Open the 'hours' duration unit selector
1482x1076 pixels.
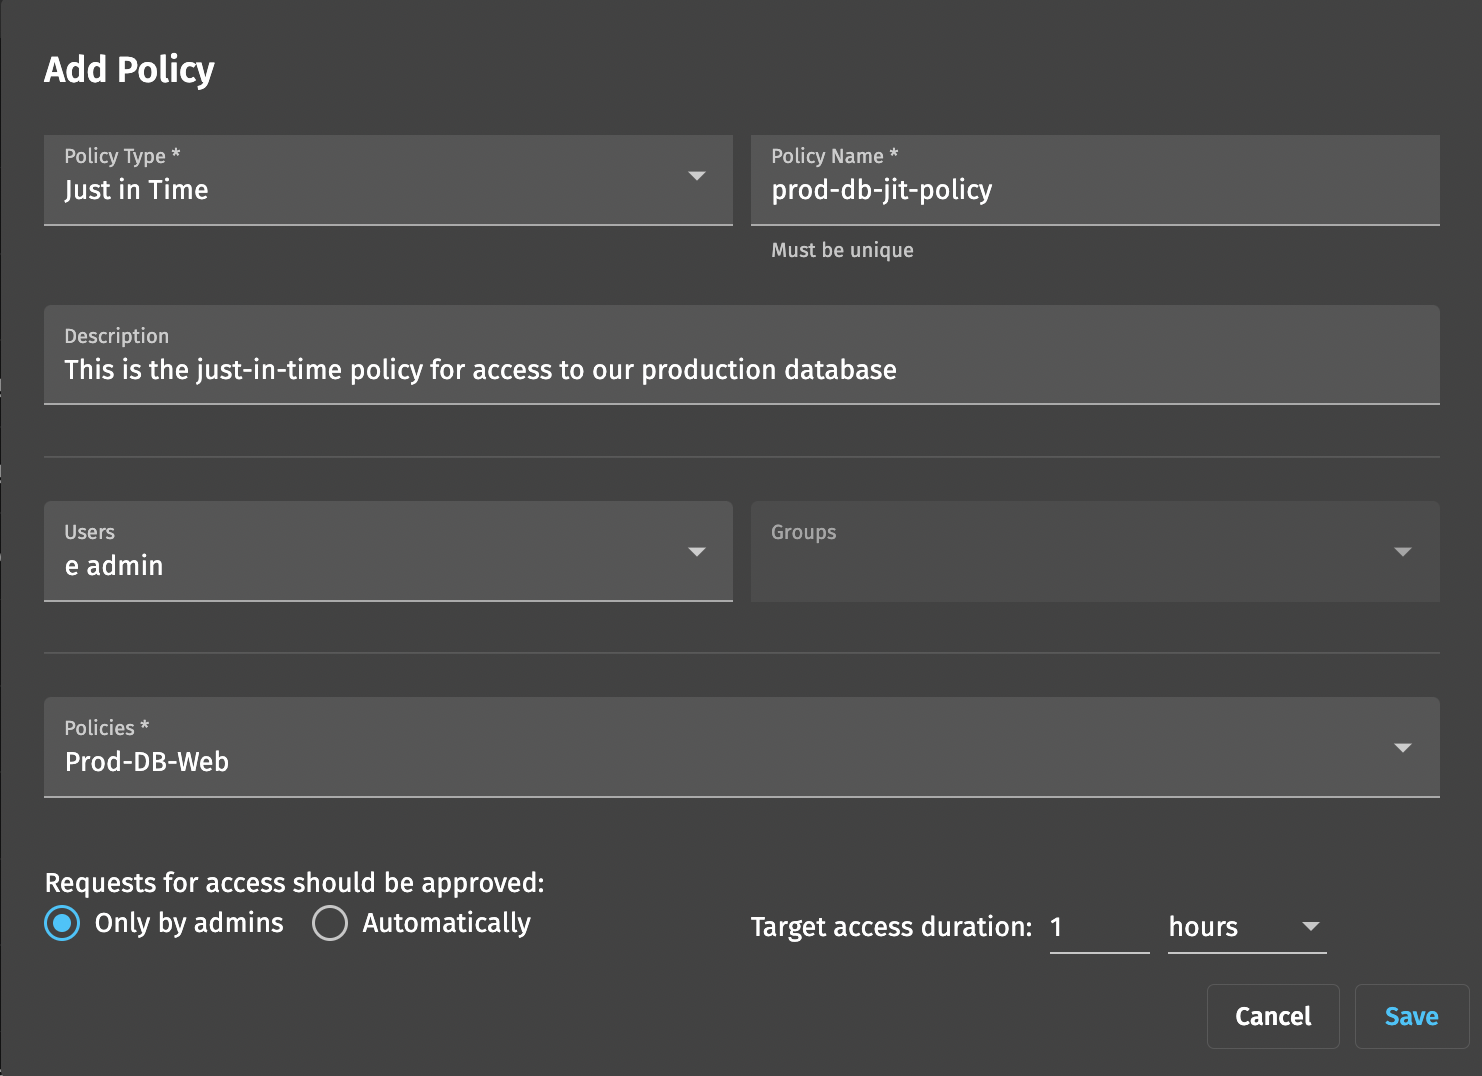(1232, 928)
